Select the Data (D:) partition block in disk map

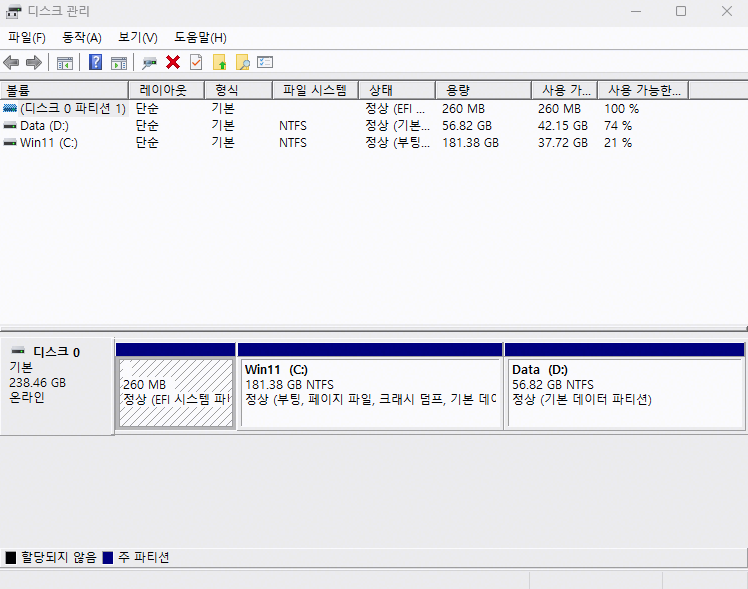click(625, 392)
